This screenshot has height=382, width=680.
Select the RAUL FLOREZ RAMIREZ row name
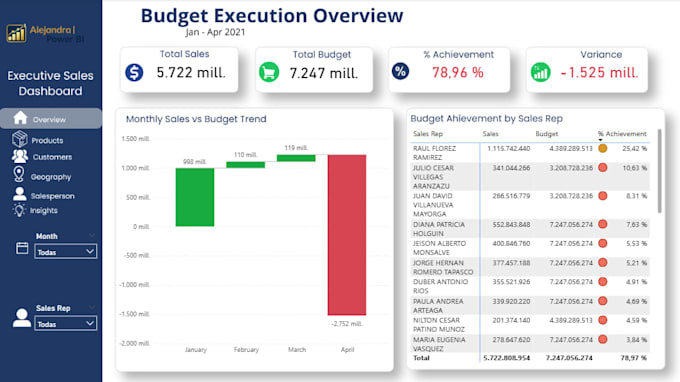coord(434,153)
